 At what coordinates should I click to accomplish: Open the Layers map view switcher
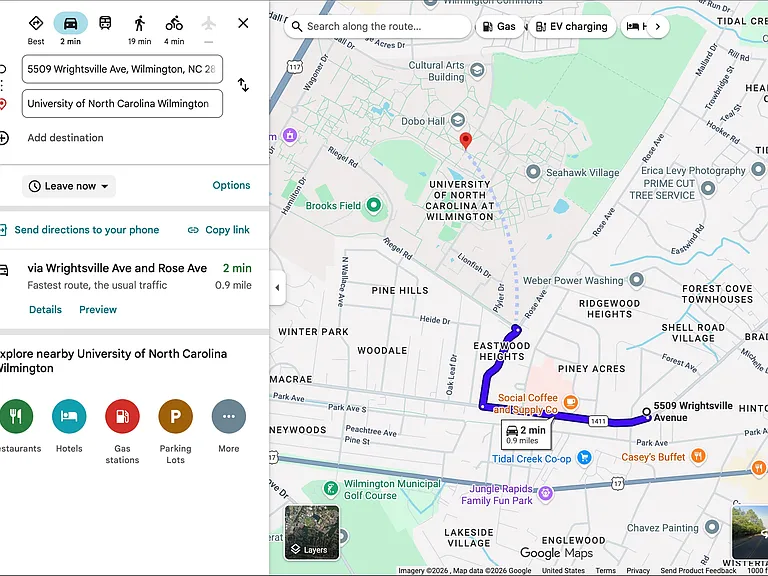312,533
